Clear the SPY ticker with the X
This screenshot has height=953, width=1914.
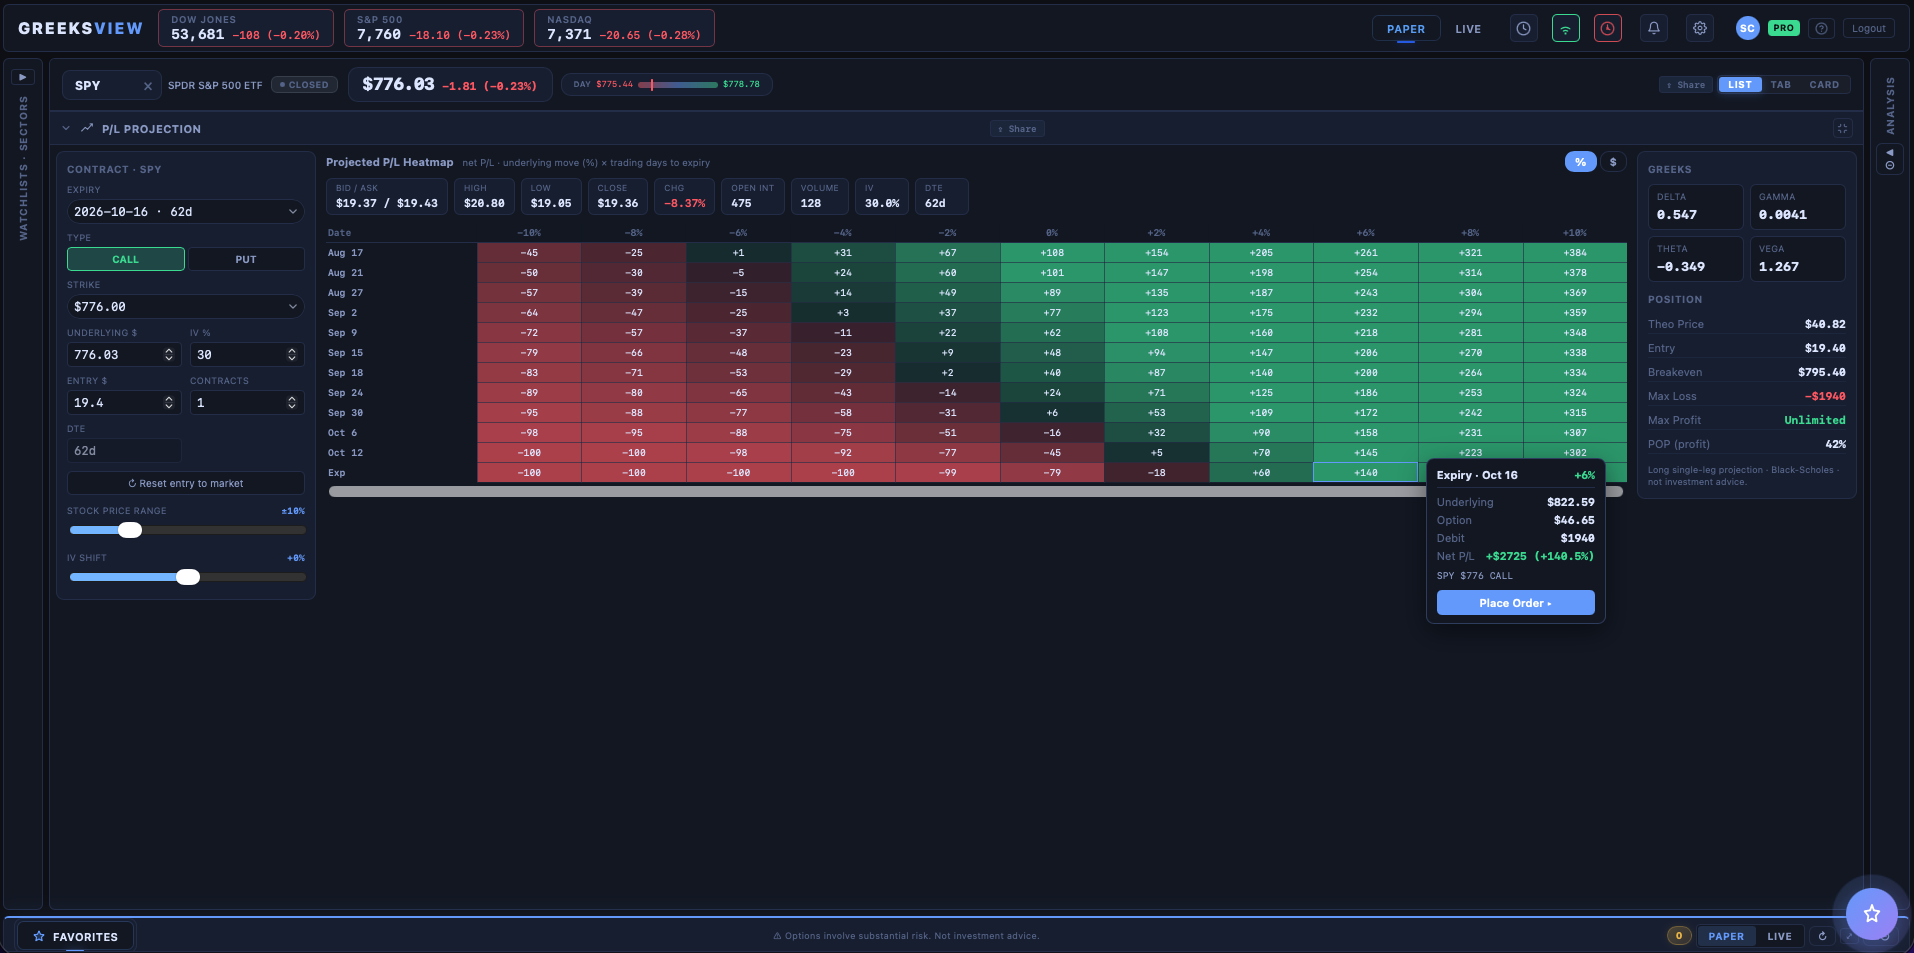tap(148, 86)
